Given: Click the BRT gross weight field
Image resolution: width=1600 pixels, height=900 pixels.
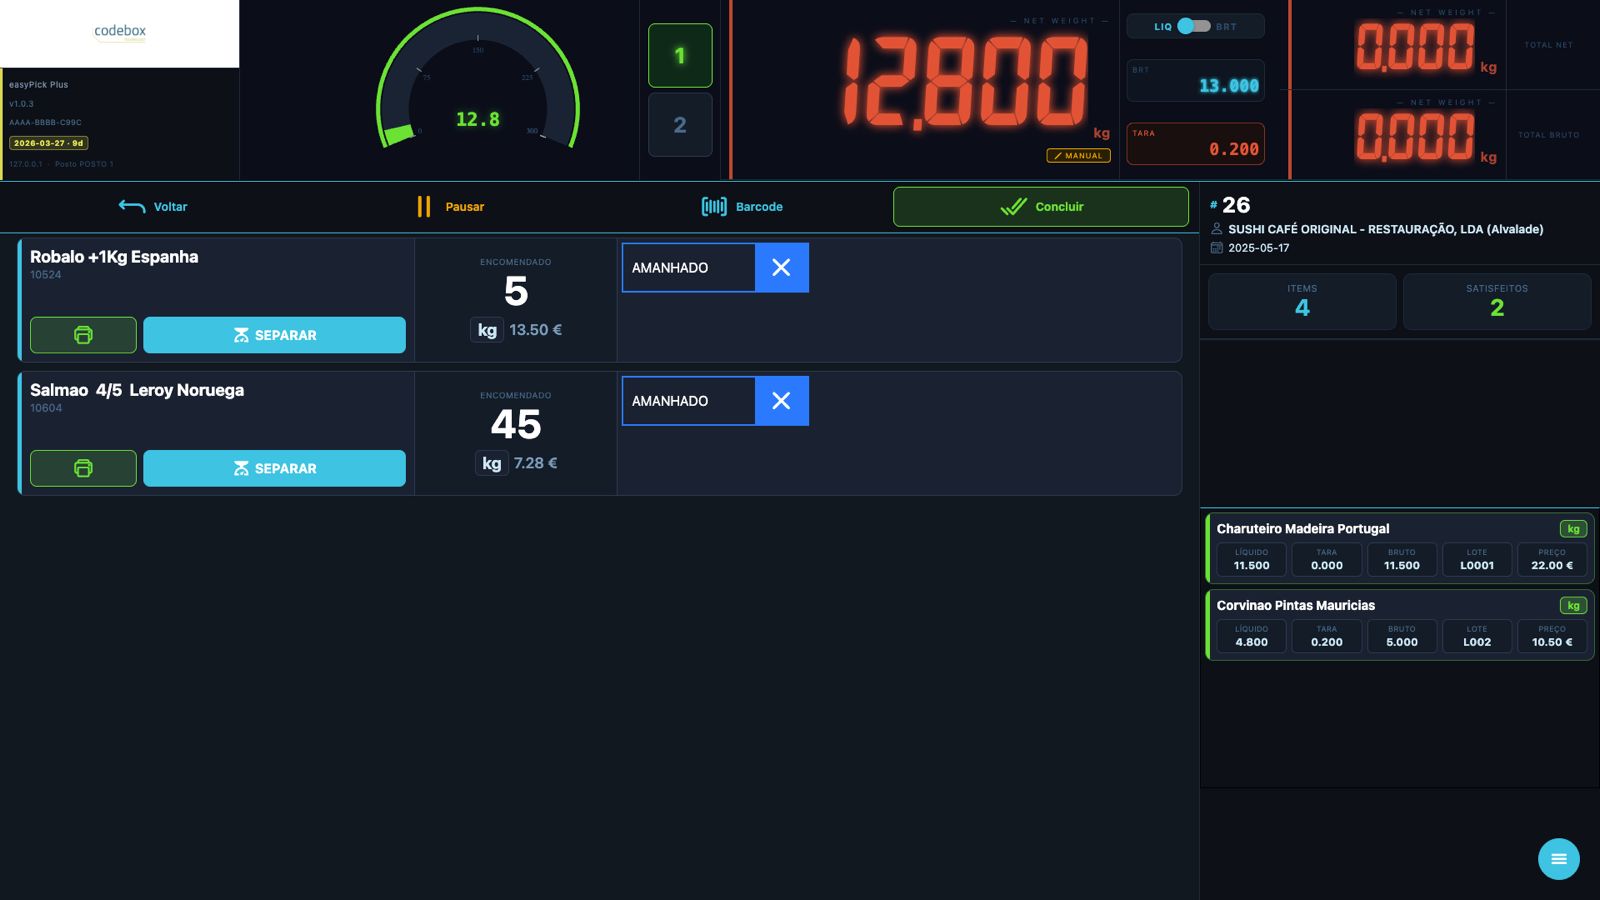Looking at the screenshot, I should 1195,81.
